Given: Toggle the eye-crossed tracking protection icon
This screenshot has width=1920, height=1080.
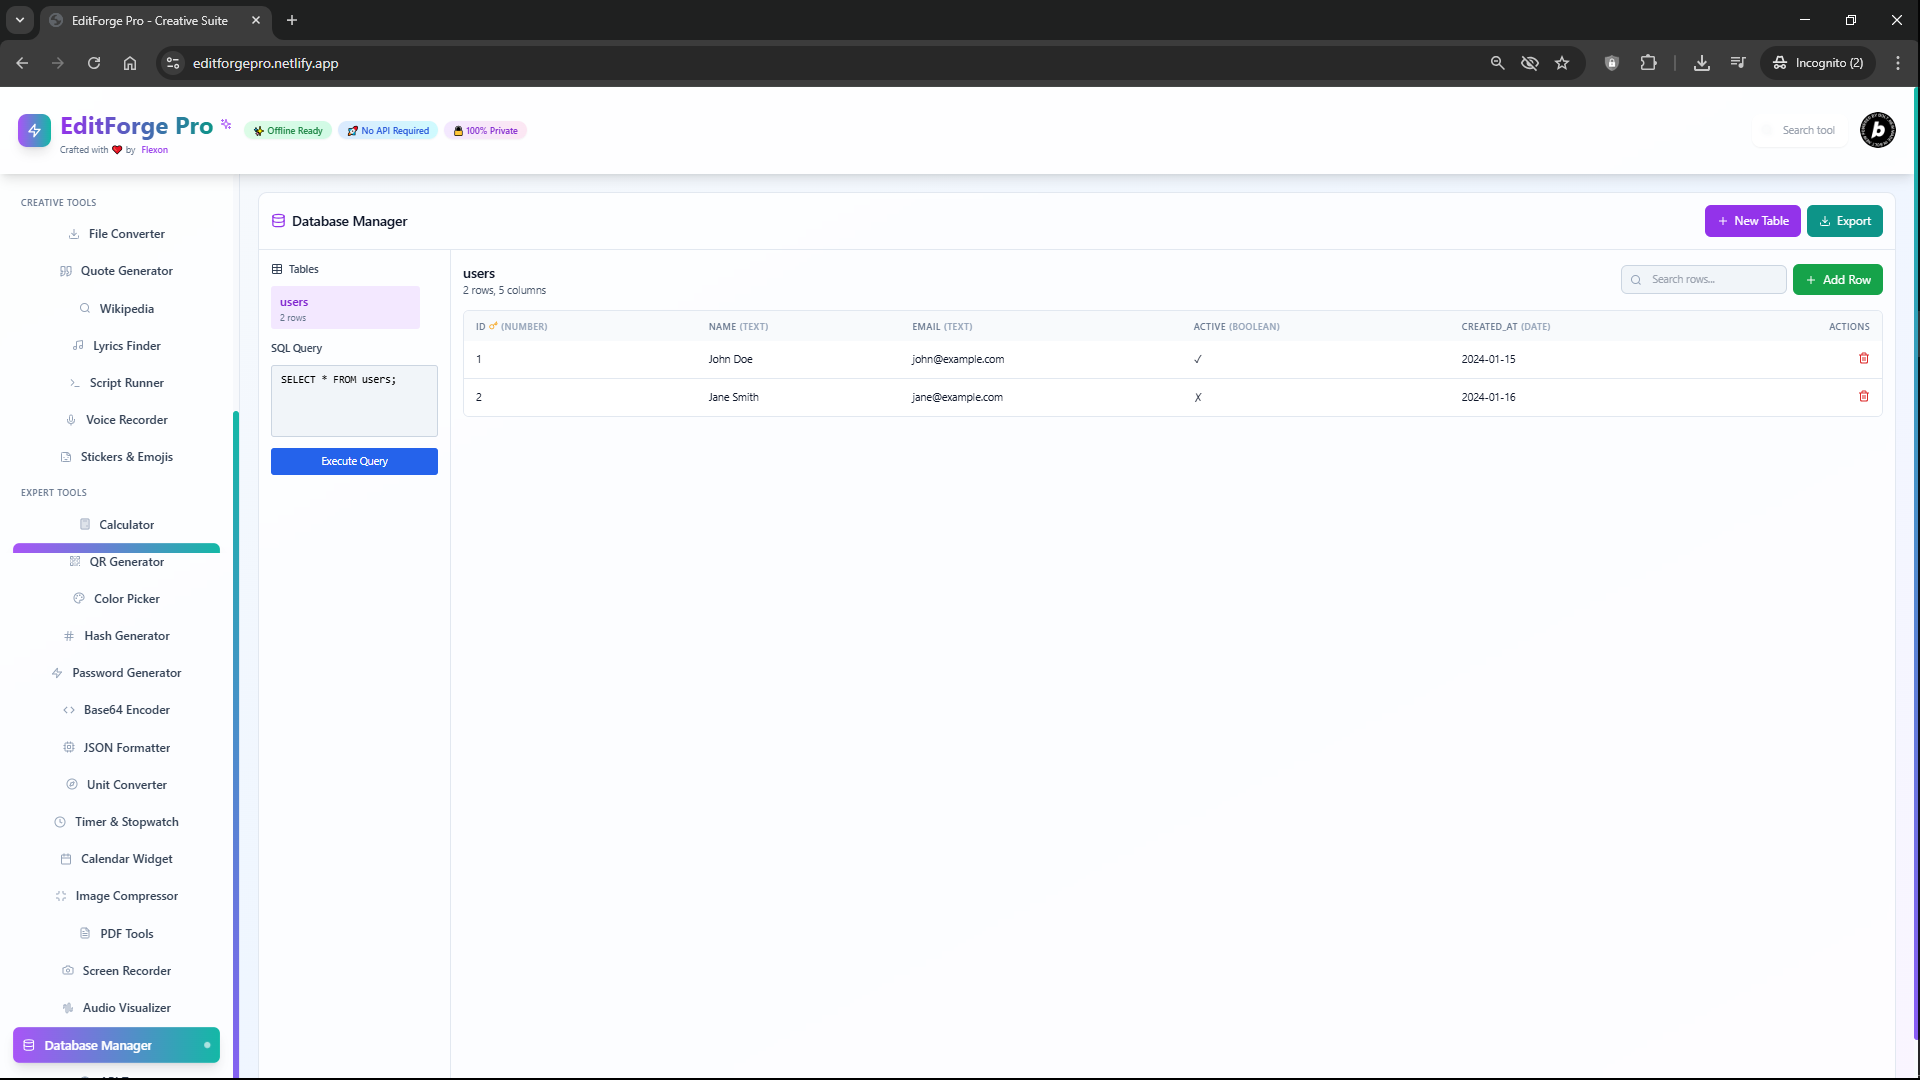Looking at the screenshot, I should coord(1530,63).
